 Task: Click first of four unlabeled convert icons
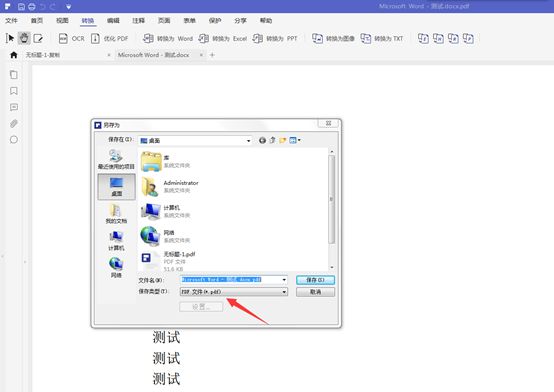point(423,38)
